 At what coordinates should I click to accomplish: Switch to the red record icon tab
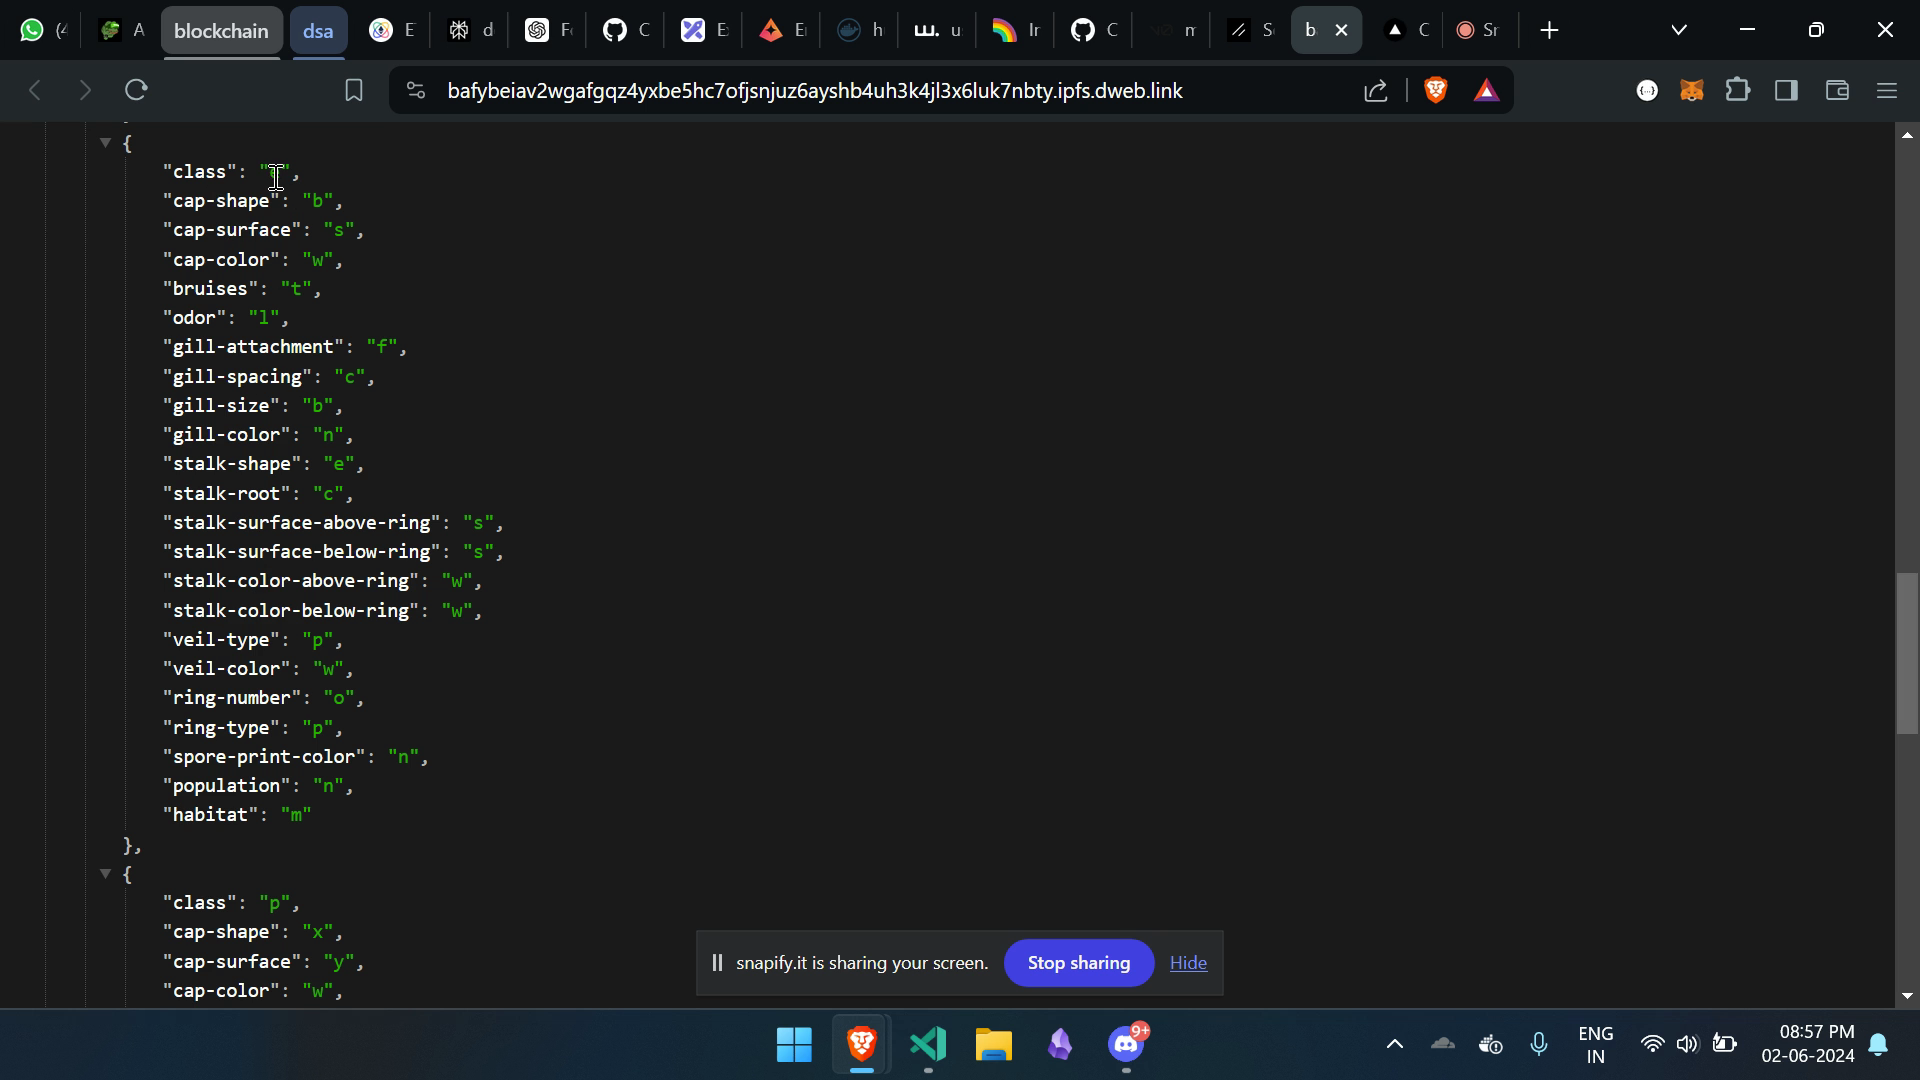(x=1476, y=31)
